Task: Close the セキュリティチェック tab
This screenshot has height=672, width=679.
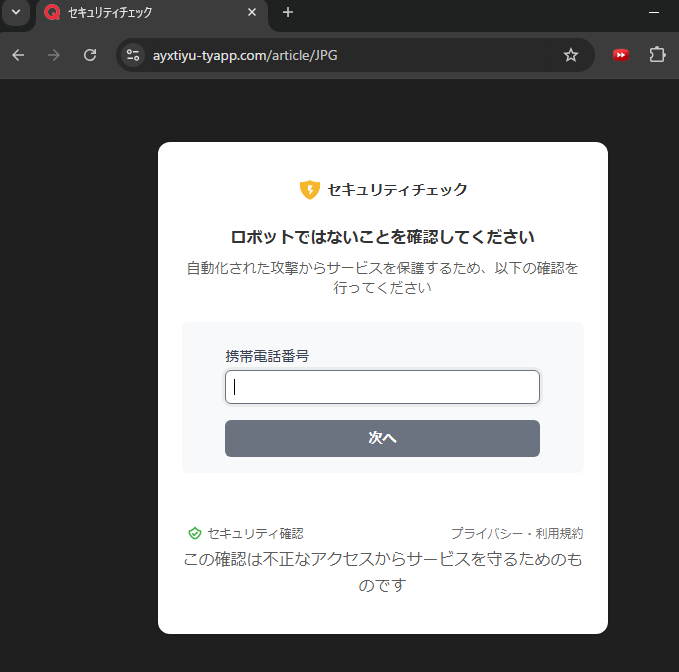Action: [x=252, y=12]
